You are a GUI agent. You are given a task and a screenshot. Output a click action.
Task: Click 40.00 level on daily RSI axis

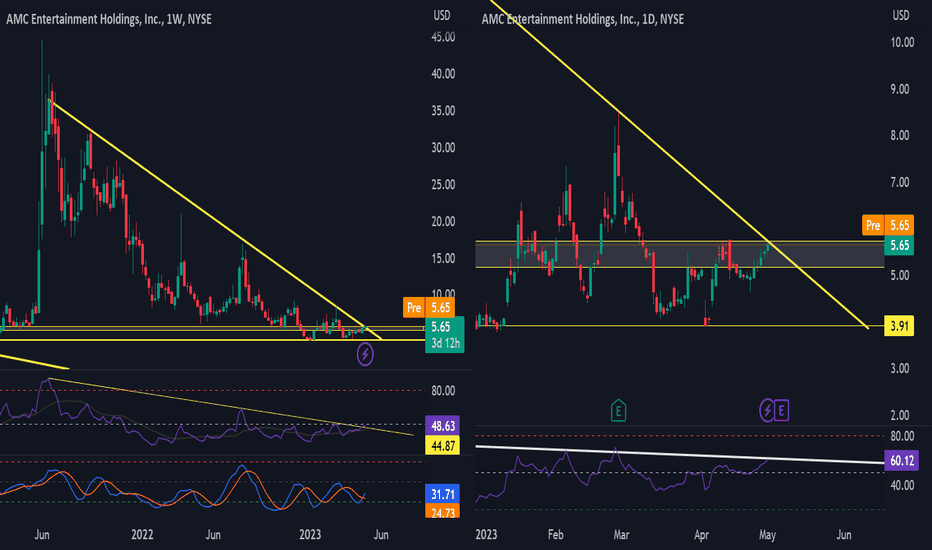pos(902,485)
